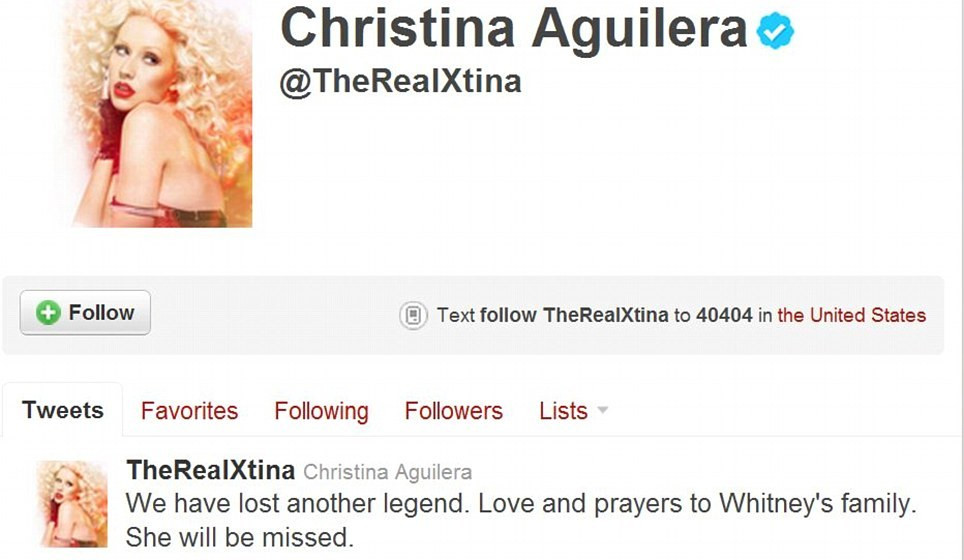View the Followers tab
The height and width of the screenshot is (560, 964).
coord(454,411)
